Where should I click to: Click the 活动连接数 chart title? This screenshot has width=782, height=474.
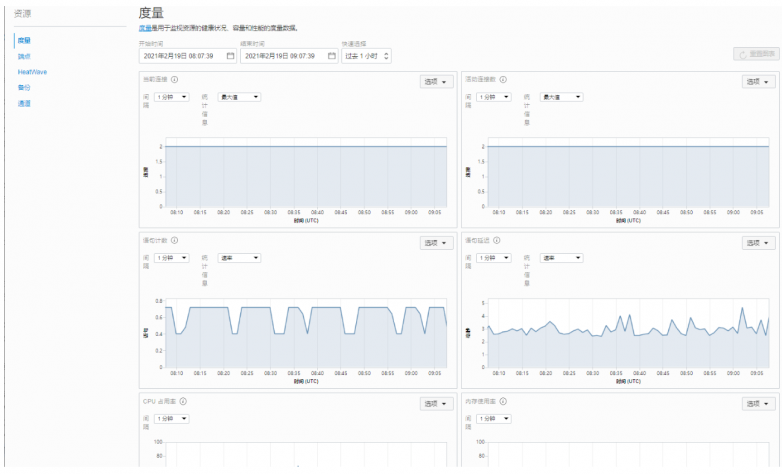pos(480,79)
